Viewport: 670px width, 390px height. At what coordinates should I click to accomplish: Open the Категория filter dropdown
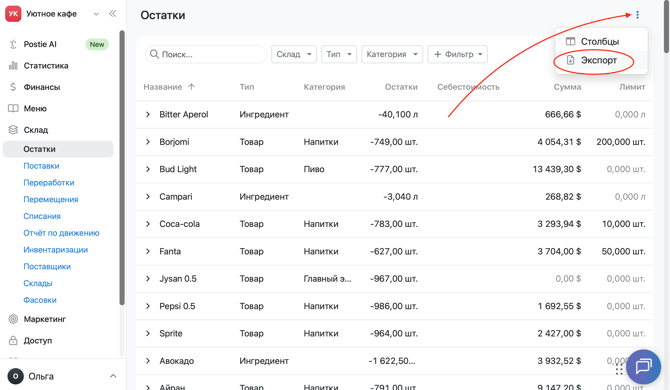click(392, 54)
